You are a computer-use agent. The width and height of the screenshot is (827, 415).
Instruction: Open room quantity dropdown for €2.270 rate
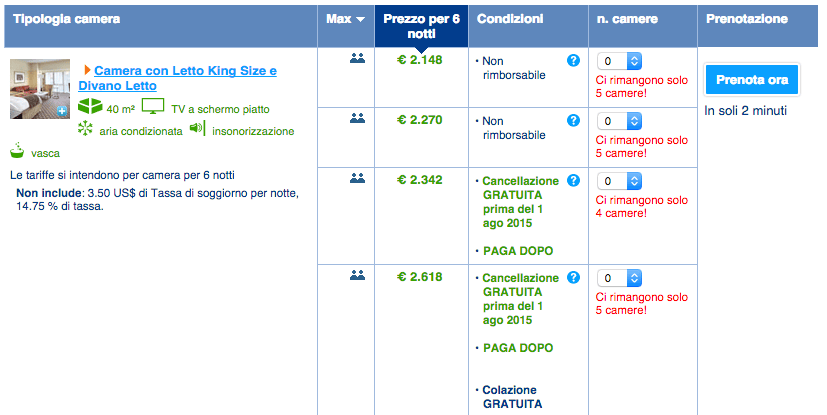click(619, 121)
